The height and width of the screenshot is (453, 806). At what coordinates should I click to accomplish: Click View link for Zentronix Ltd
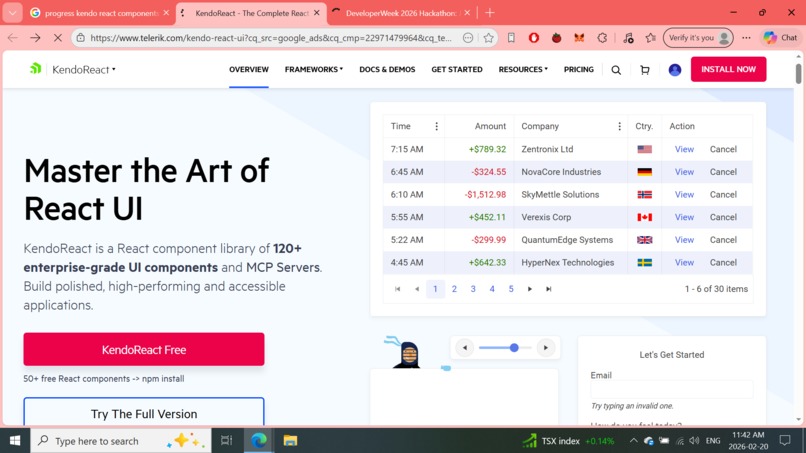tap(684, 149)
